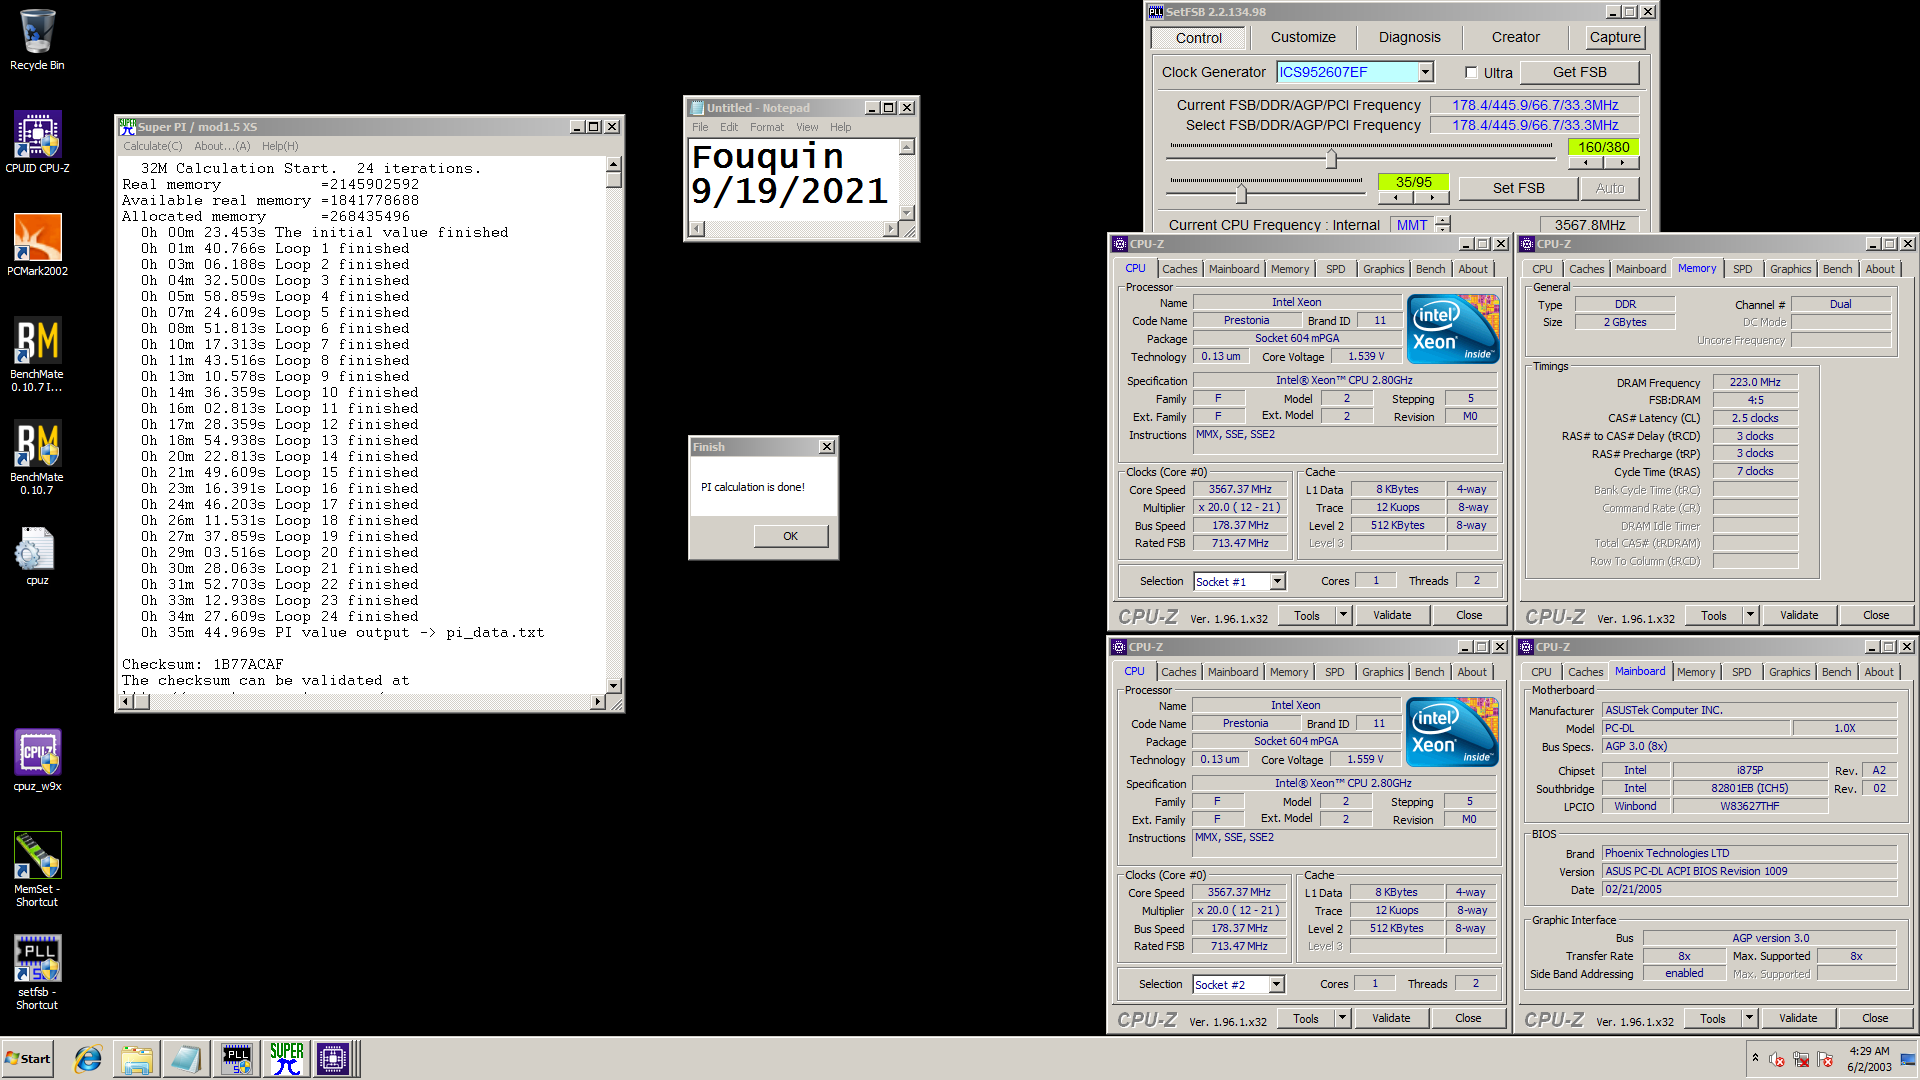Image resolution: width=1920 pixels, height=1080 pixels.
Task: Switch to Customize tab in SetFSB
Action: (1303, 38)
